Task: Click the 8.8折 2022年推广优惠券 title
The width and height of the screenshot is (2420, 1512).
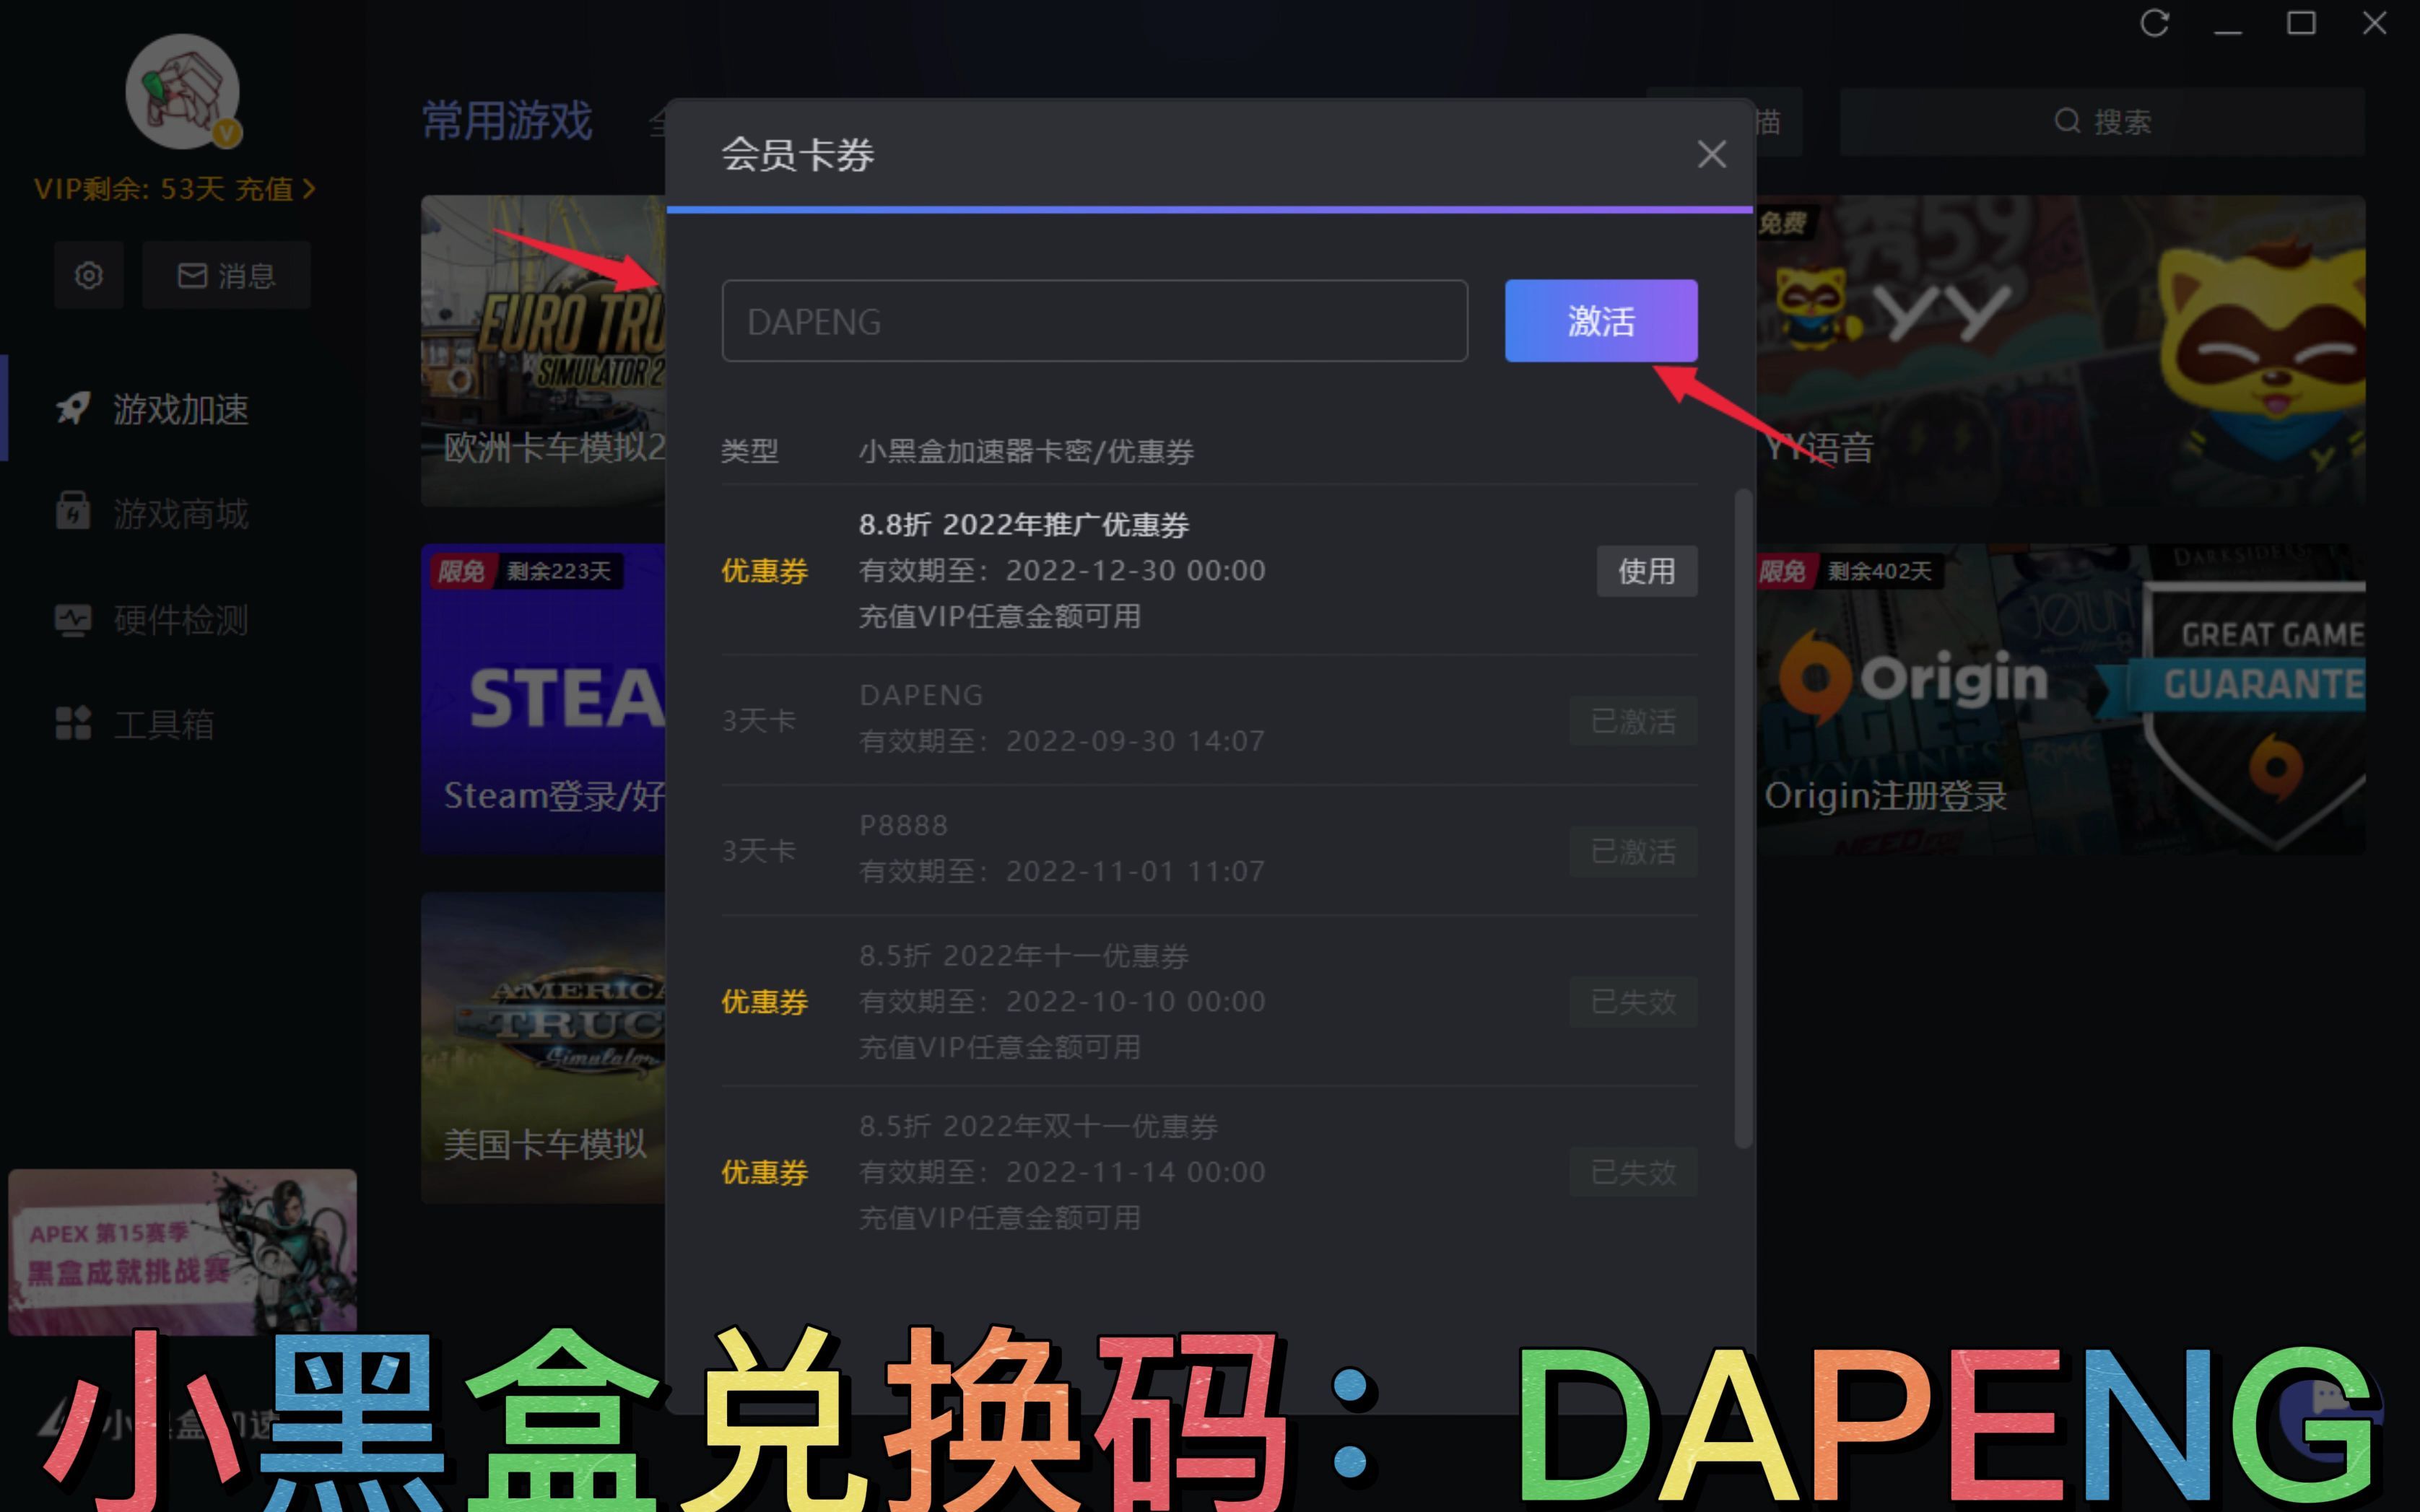Action: (x=1024, y=525)
